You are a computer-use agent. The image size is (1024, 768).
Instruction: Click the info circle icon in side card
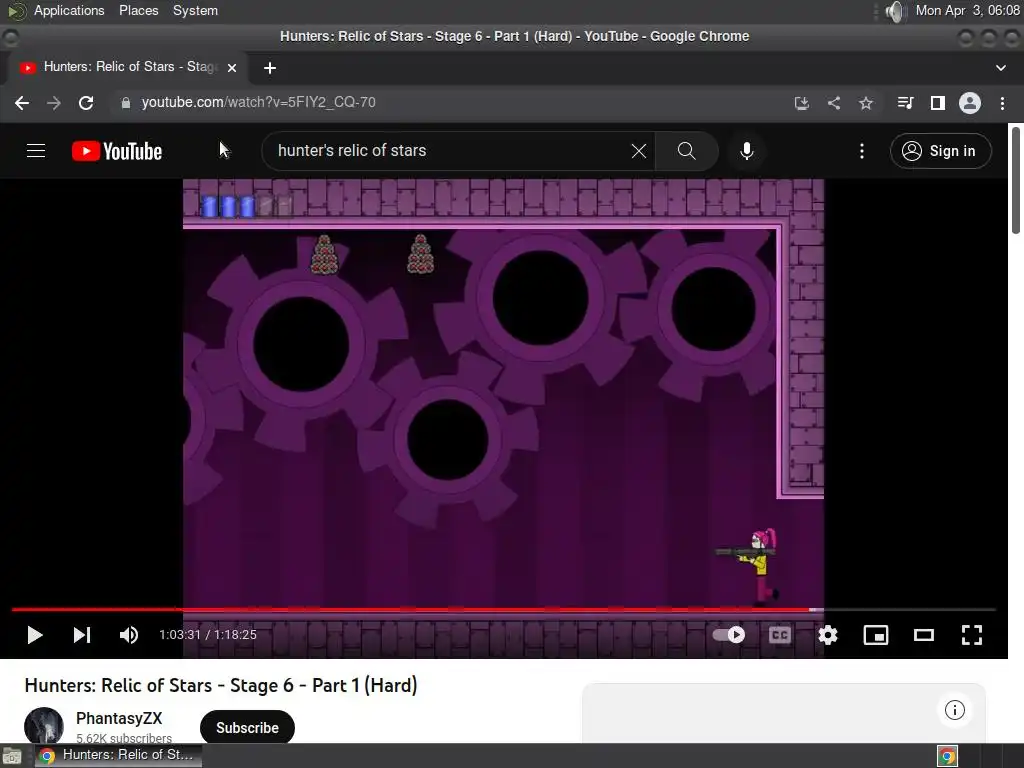[954, 710]
